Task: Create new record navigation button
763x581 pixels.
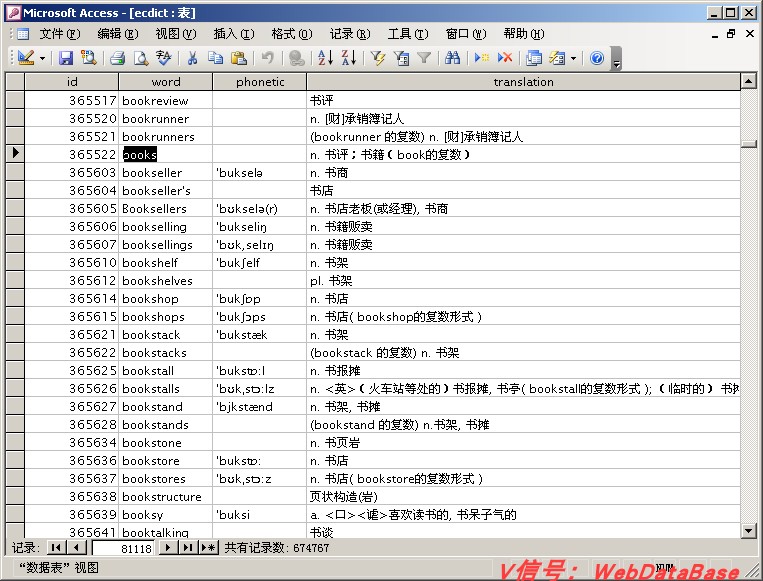Action: pos(208,547)
